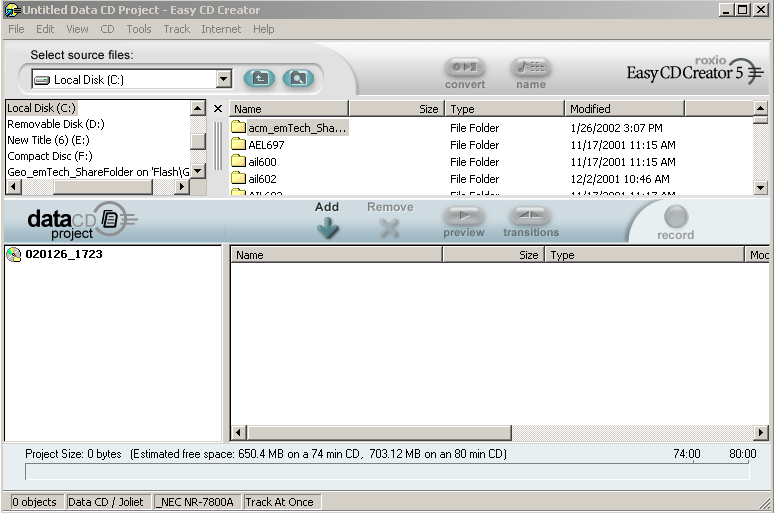
Task: Open the File menu
Action: 16,29
